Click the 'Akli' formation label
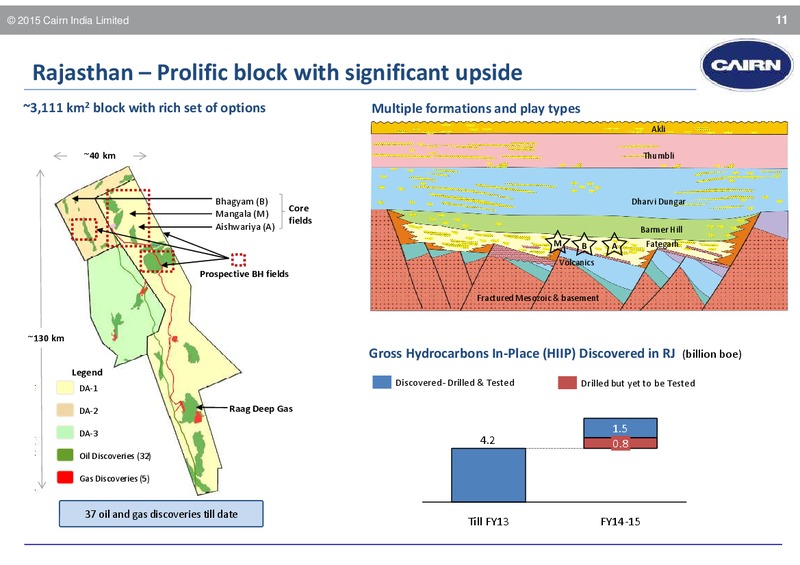800x565 pixels. coord(658,129)
